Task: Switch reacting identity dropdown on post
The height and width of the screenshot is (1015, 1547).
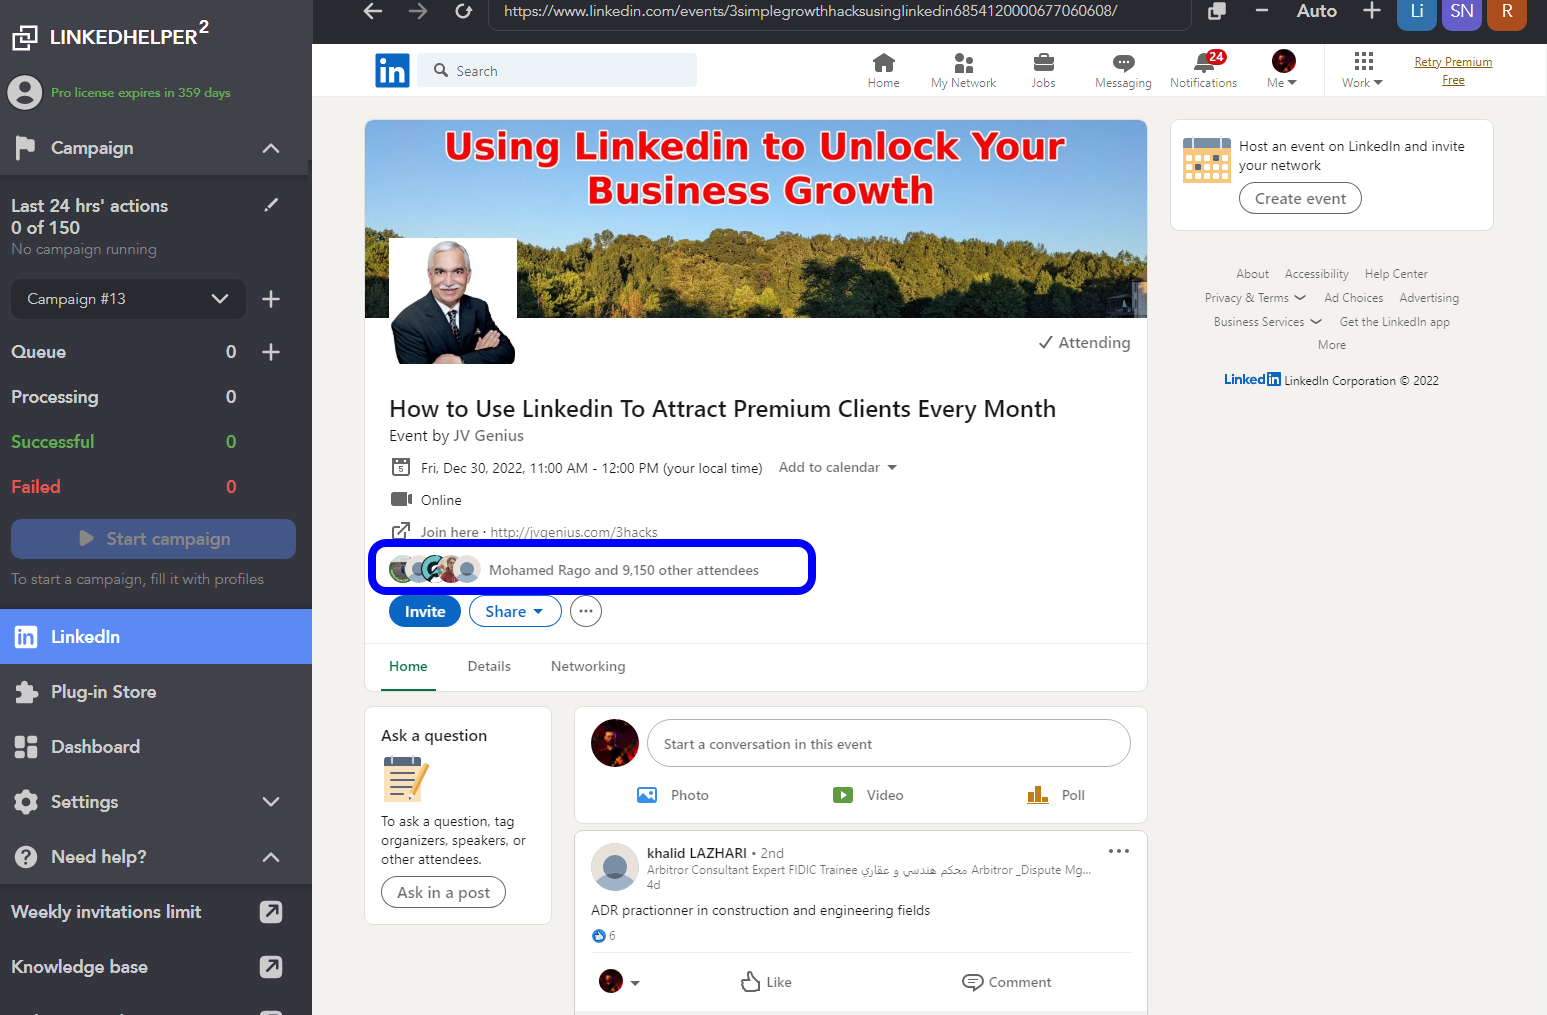Action: (x=619, y=982)
